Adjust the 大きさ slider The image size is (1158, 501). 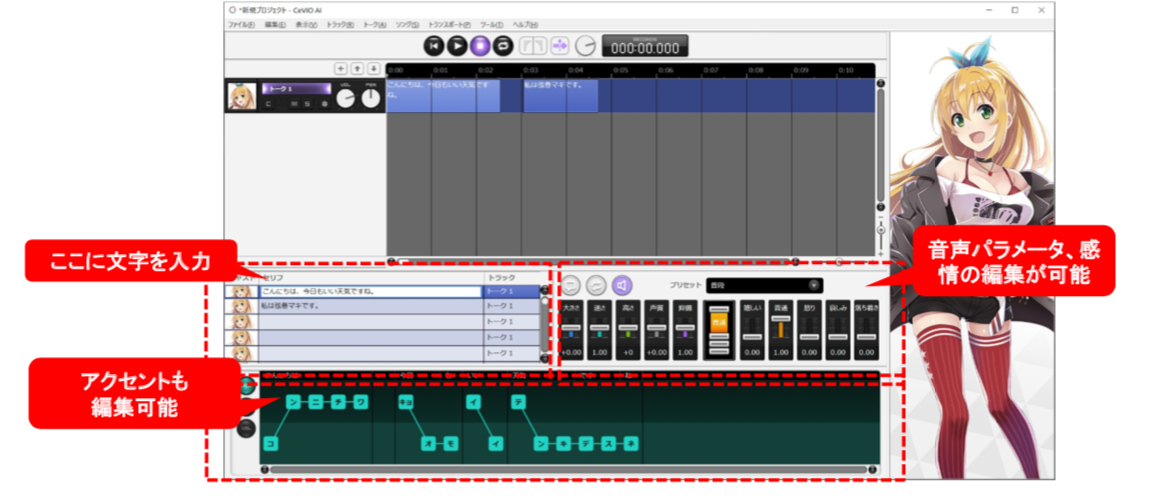[x=571, y=328]
